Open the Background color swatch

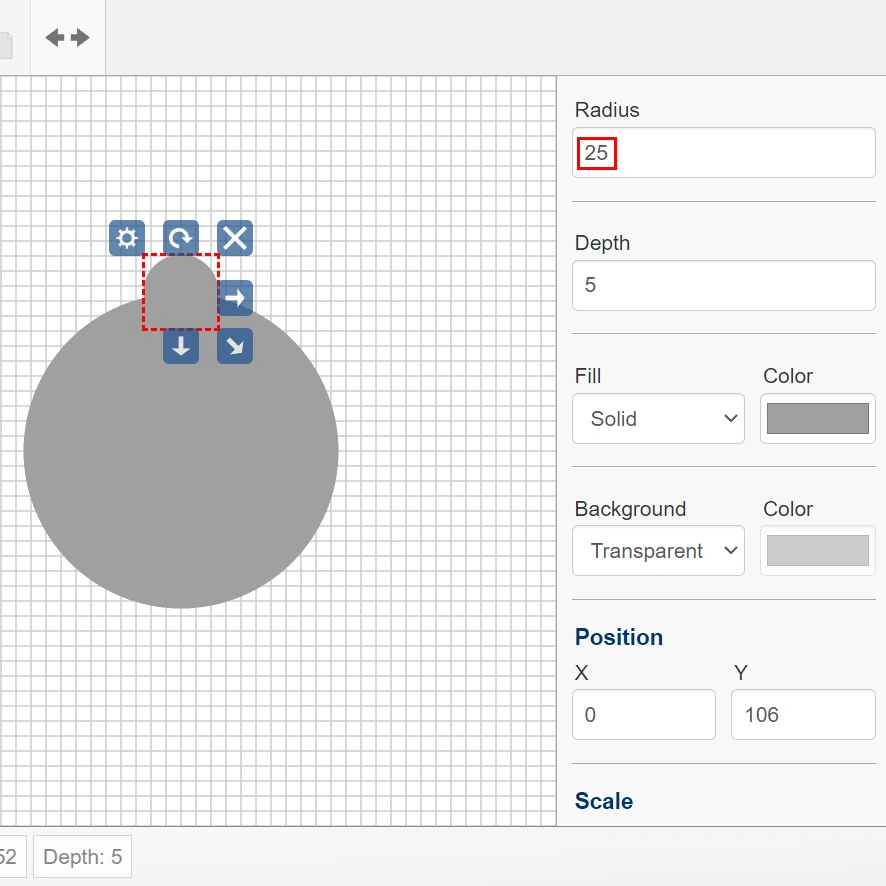point(817,551)
